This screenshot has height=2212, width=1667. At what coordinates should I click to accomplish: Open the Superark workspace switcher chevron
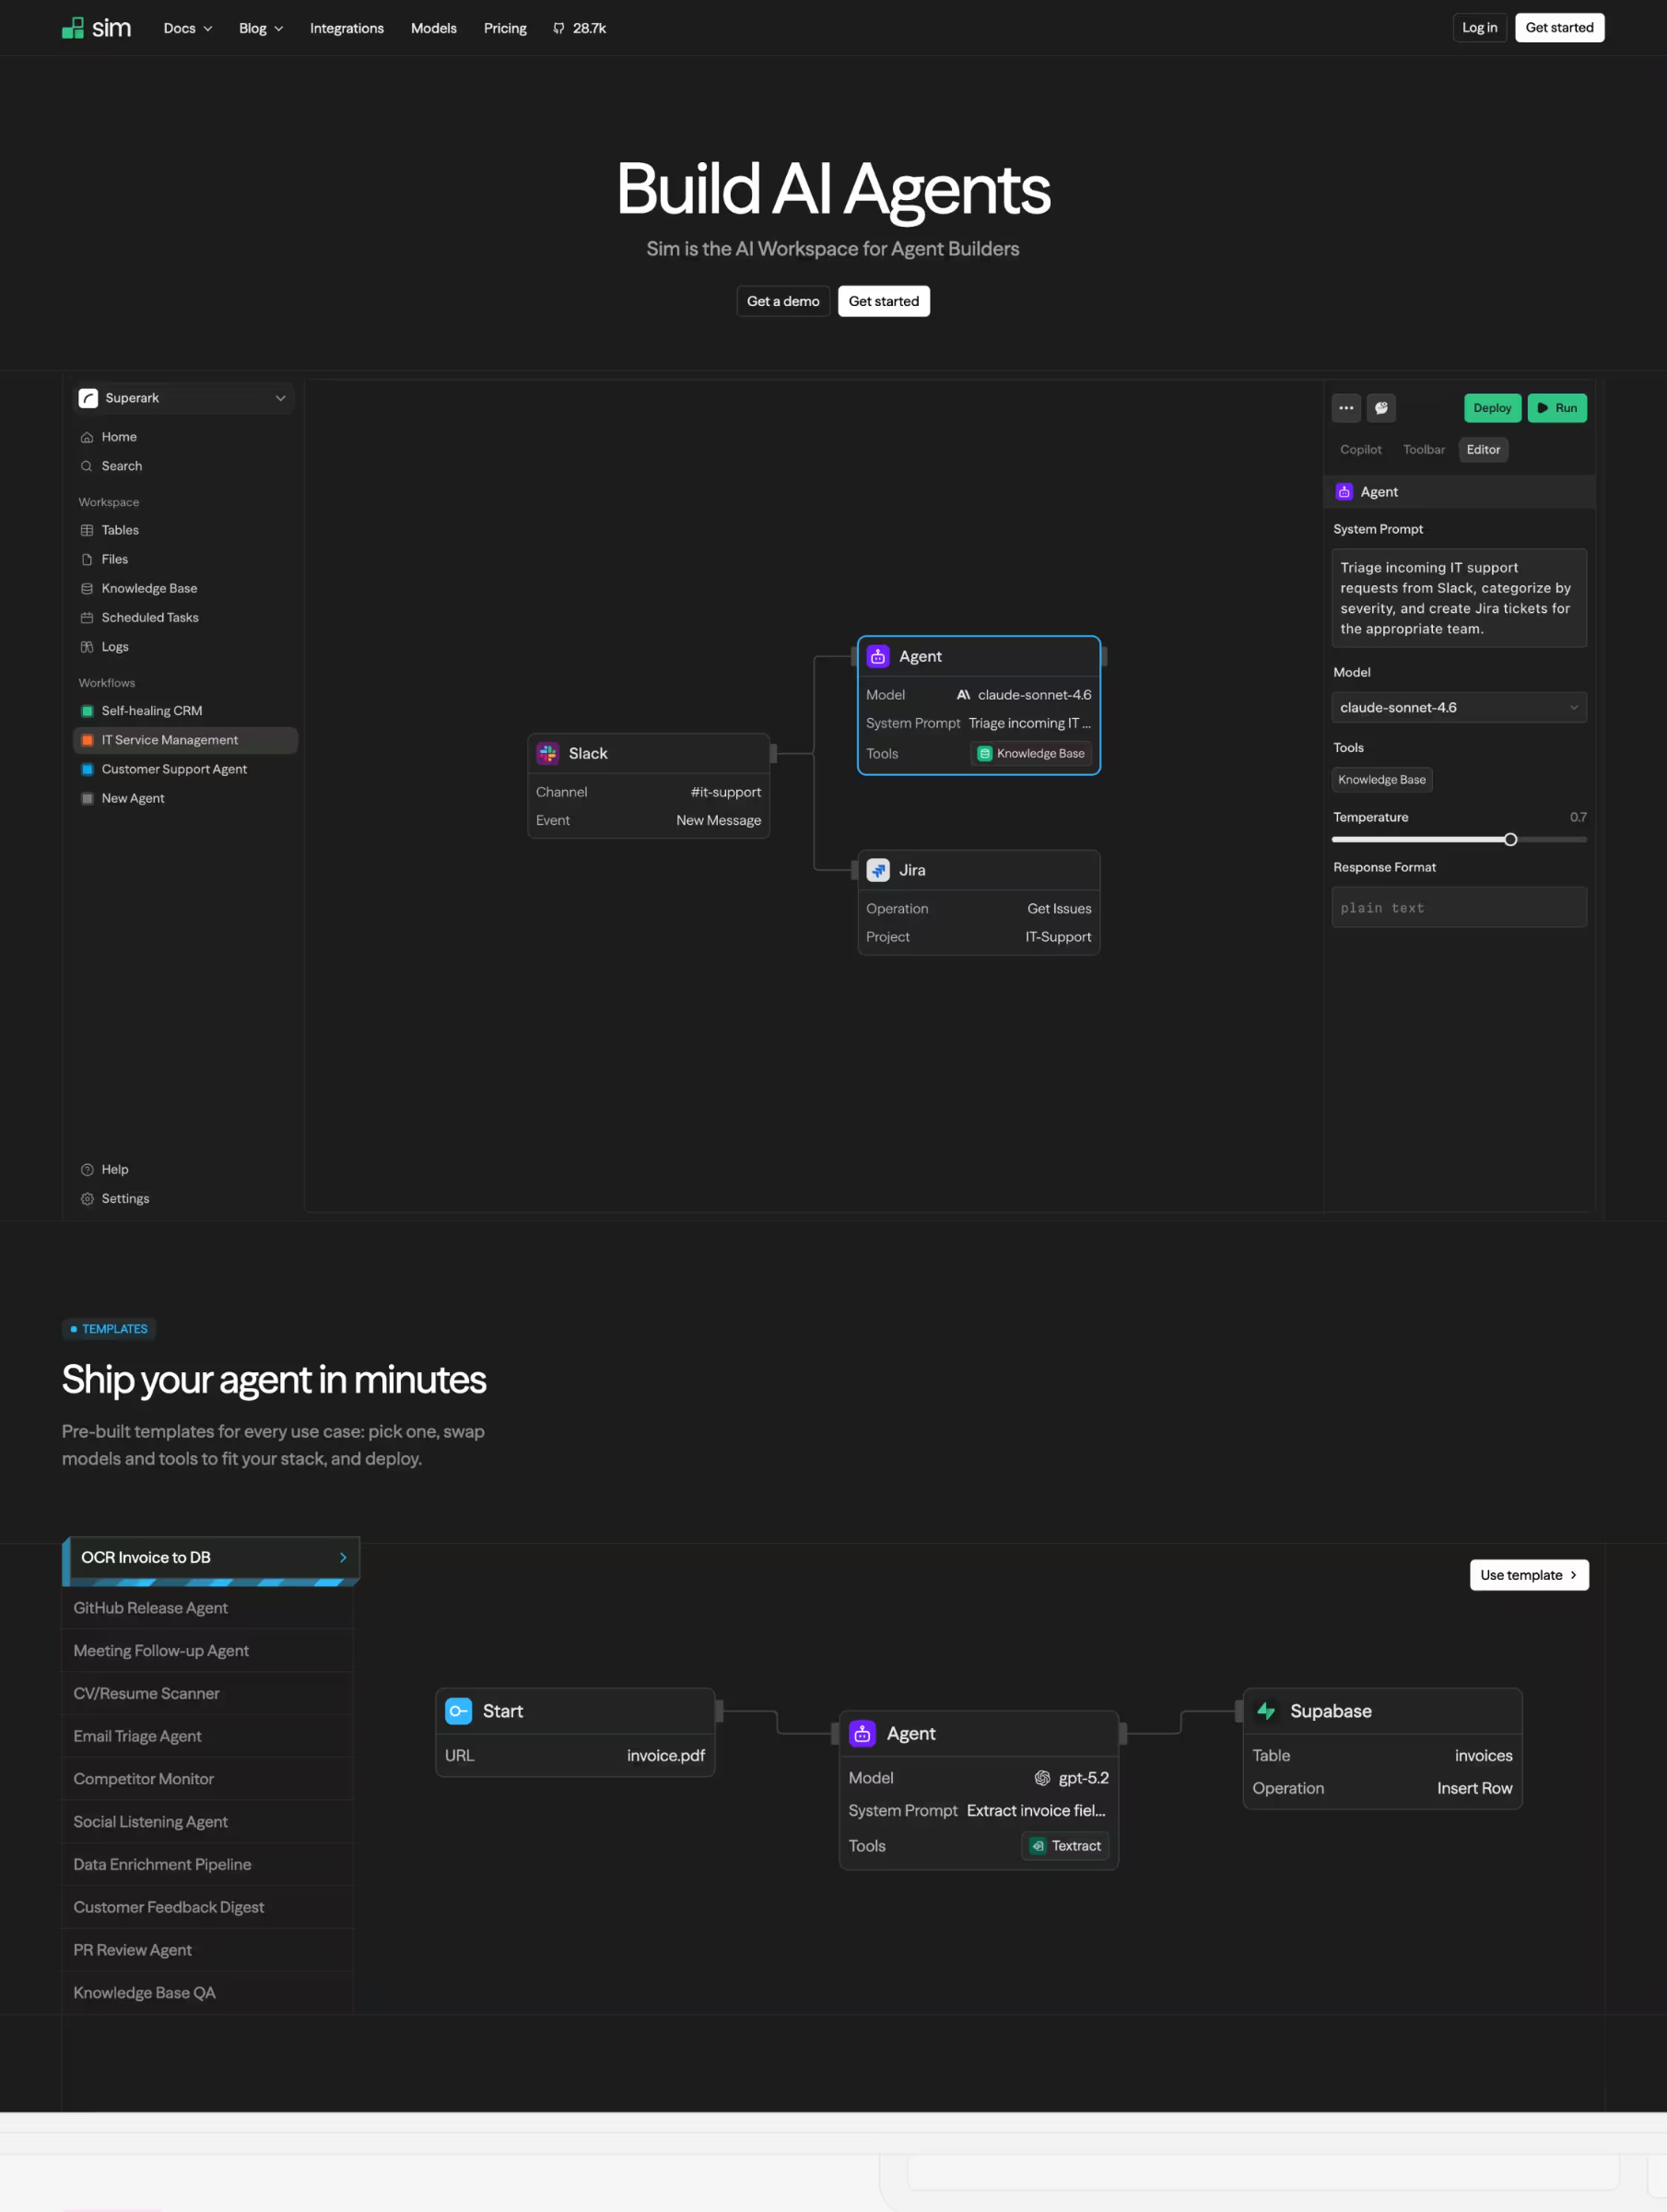coord(280,398)
